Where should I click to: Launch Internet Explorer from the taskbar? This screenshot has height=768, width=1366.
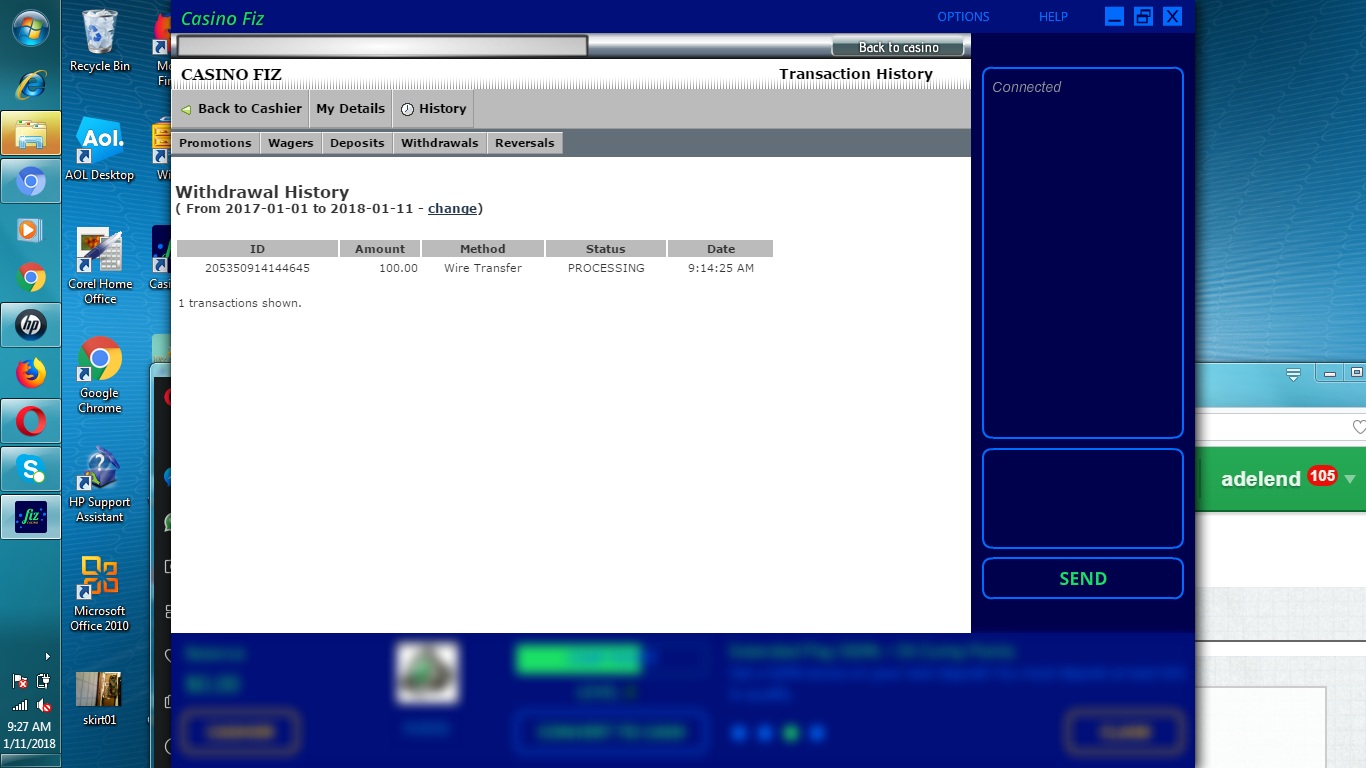[30, 85]
